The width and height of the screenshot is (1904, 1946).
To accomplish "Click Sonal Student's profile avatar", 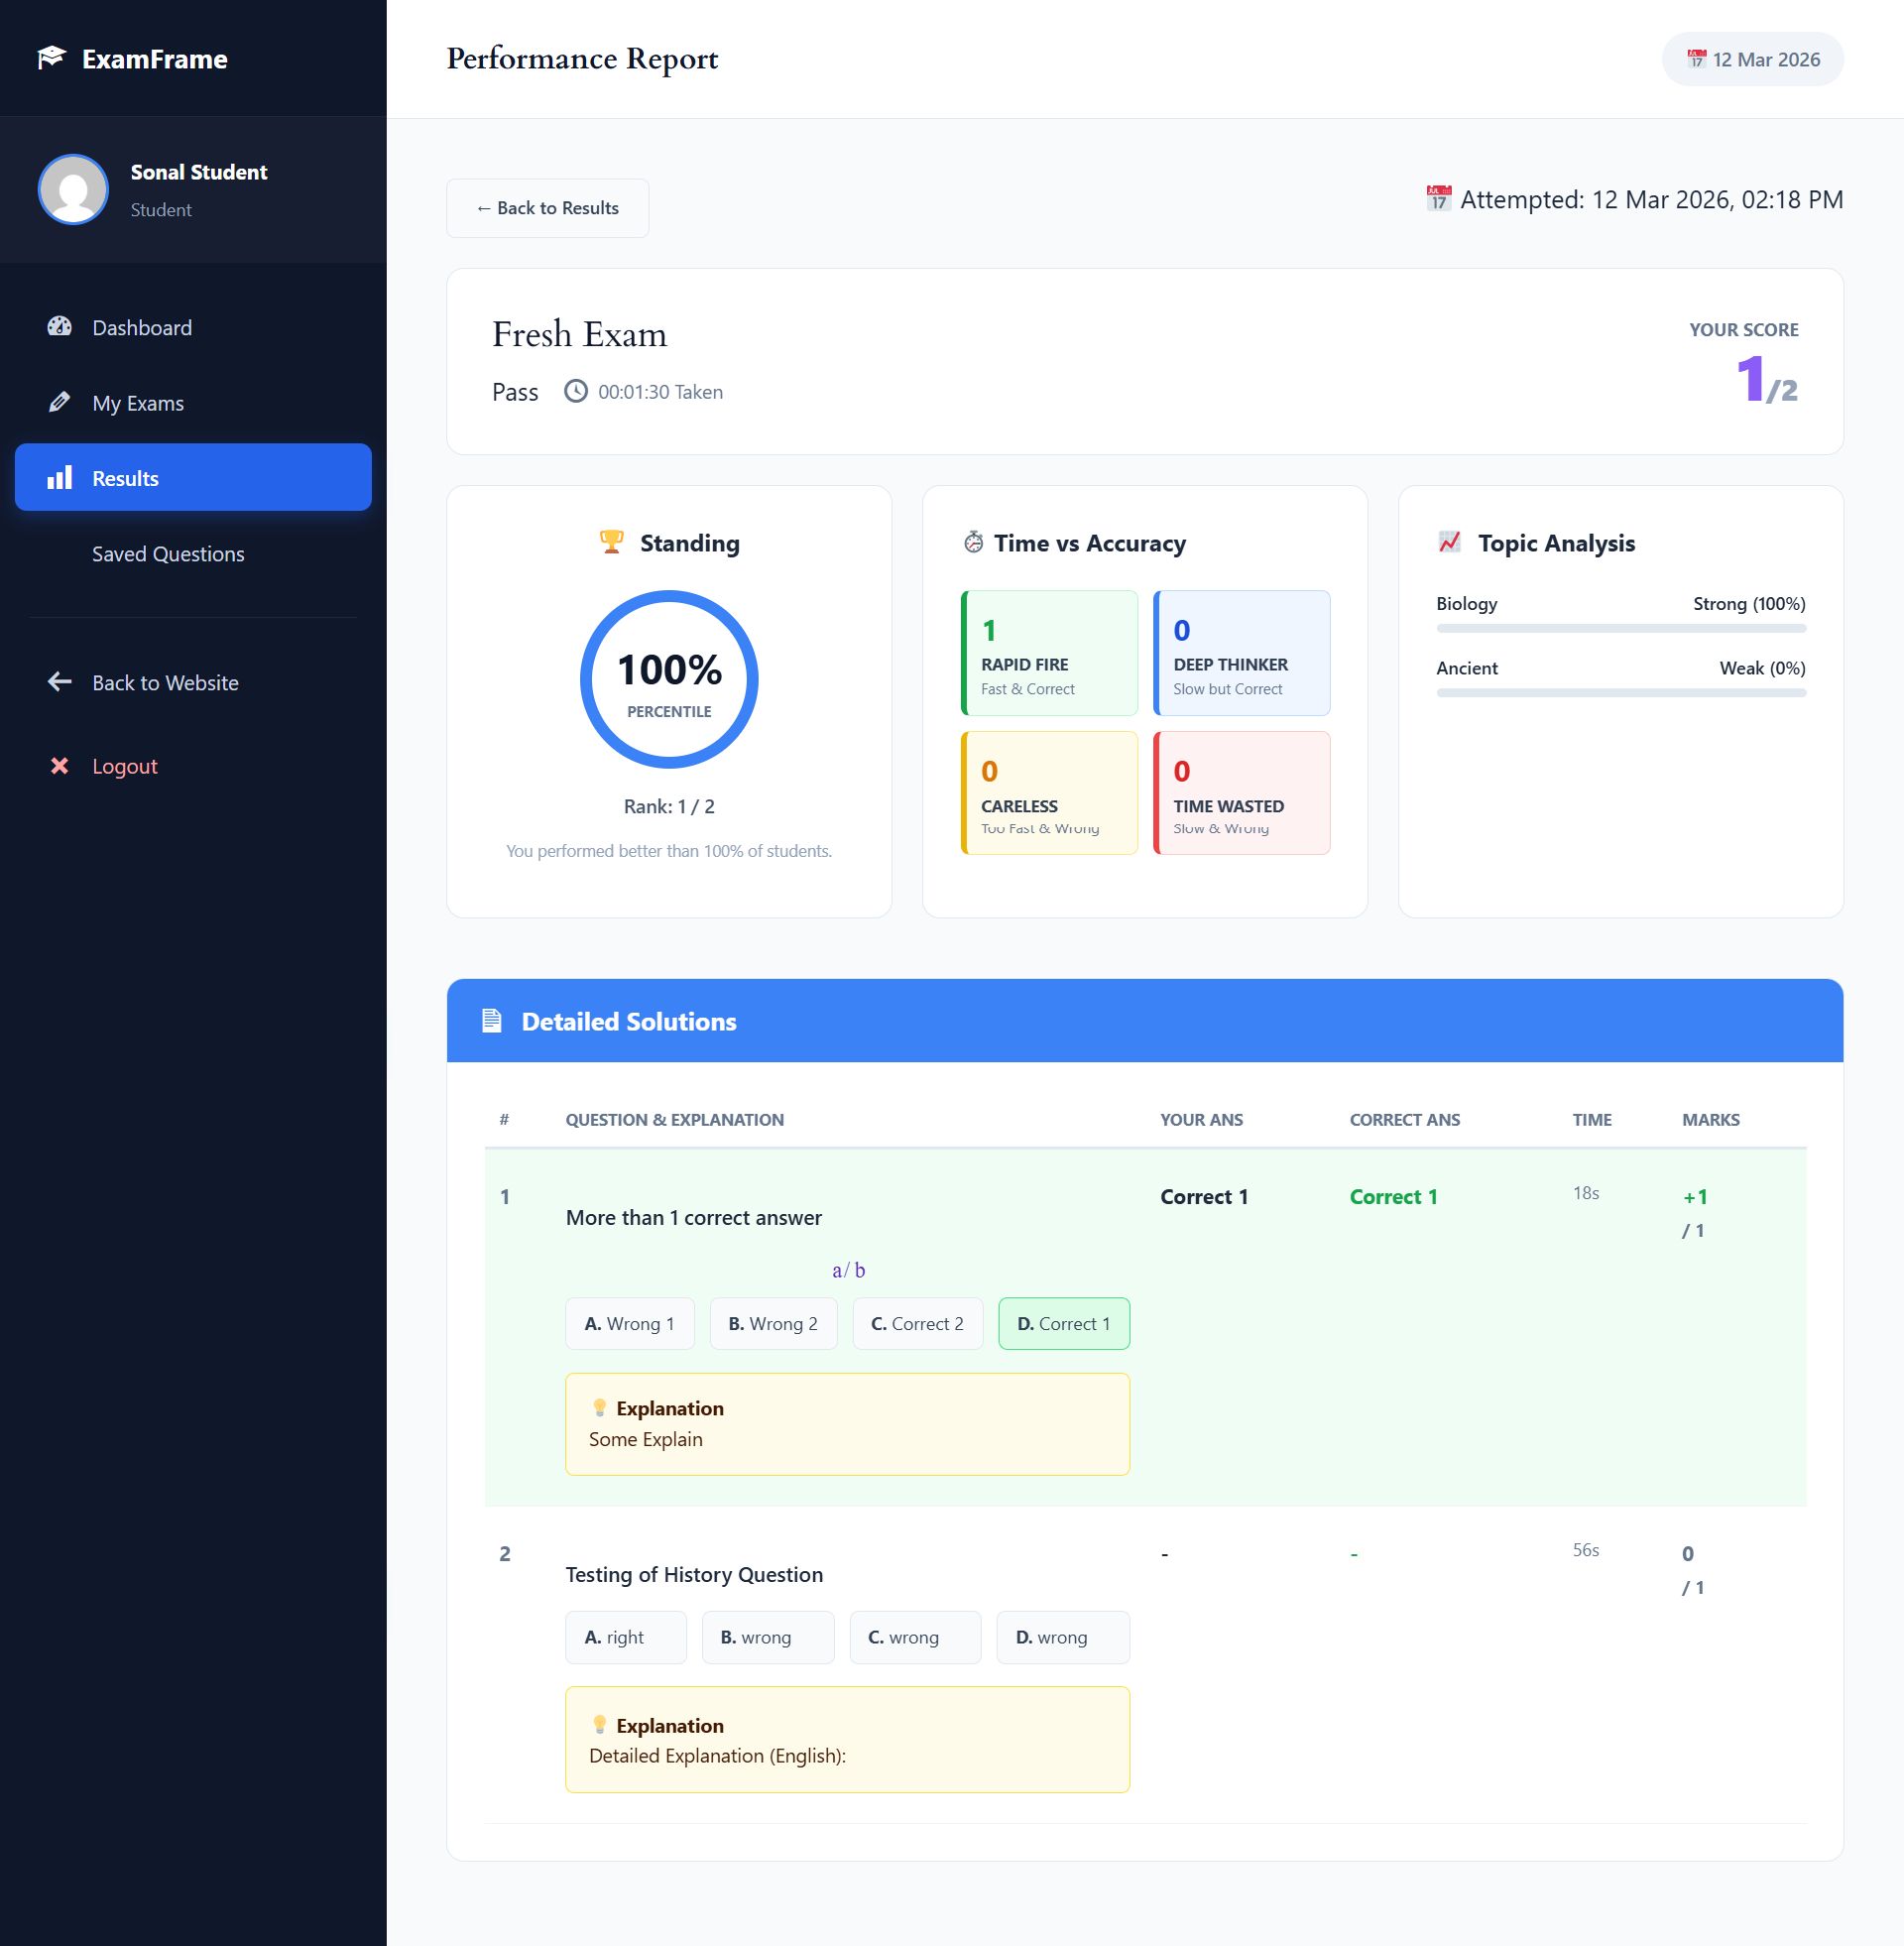I will click(73, 189).
